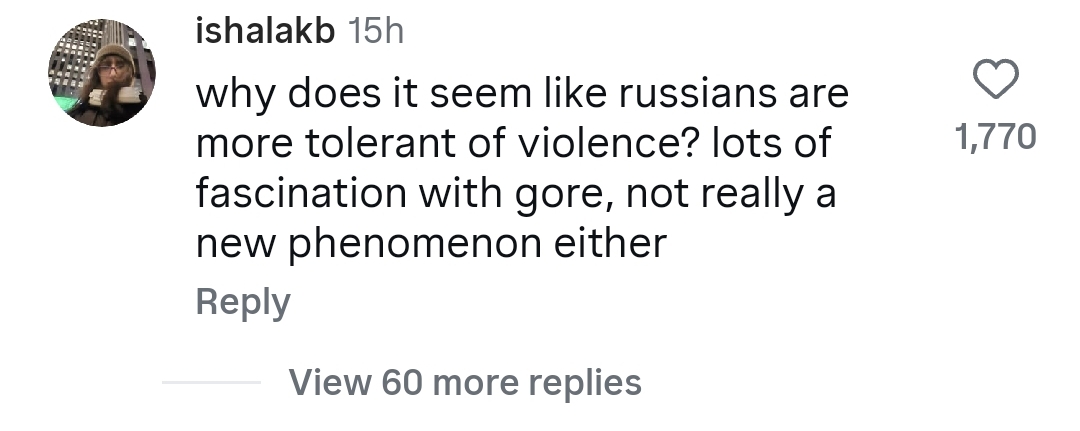
Task: Click the 15h timestamp
Action: (375, 32)
